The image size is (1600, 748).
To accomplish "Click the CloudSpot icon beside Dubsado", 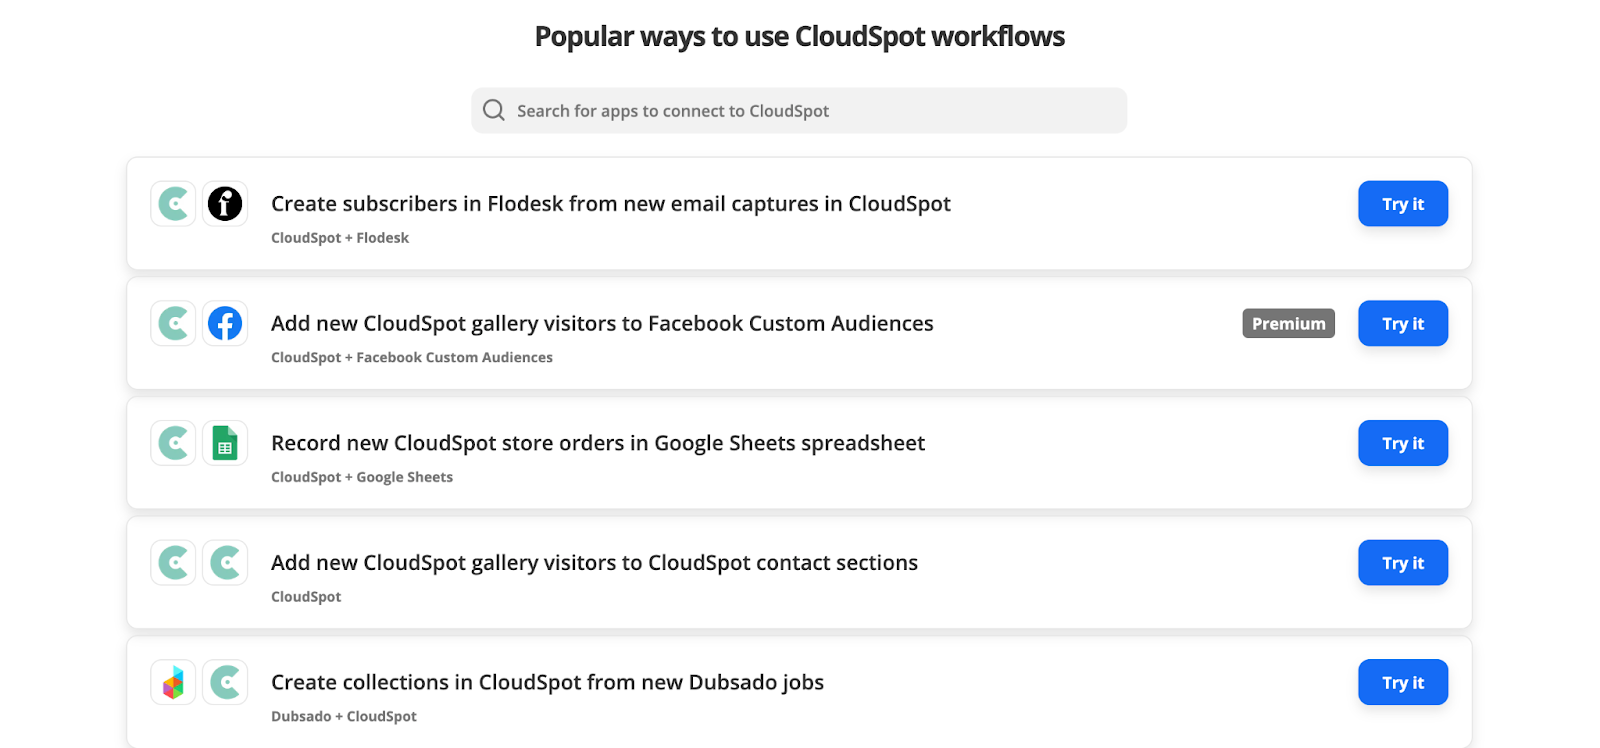I will pos(225,683).
